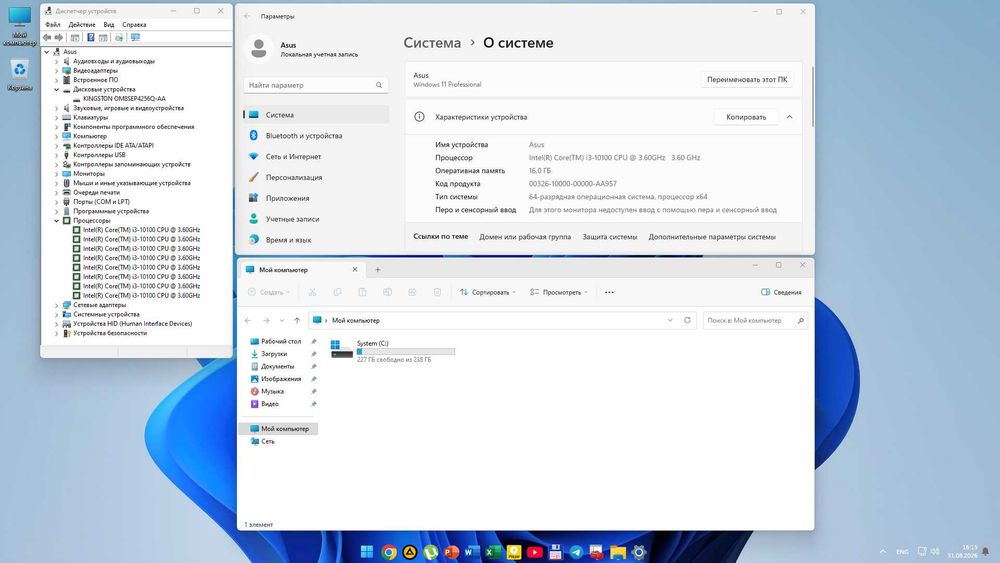Collapse the Процессоры tree node

pos(56,221)
